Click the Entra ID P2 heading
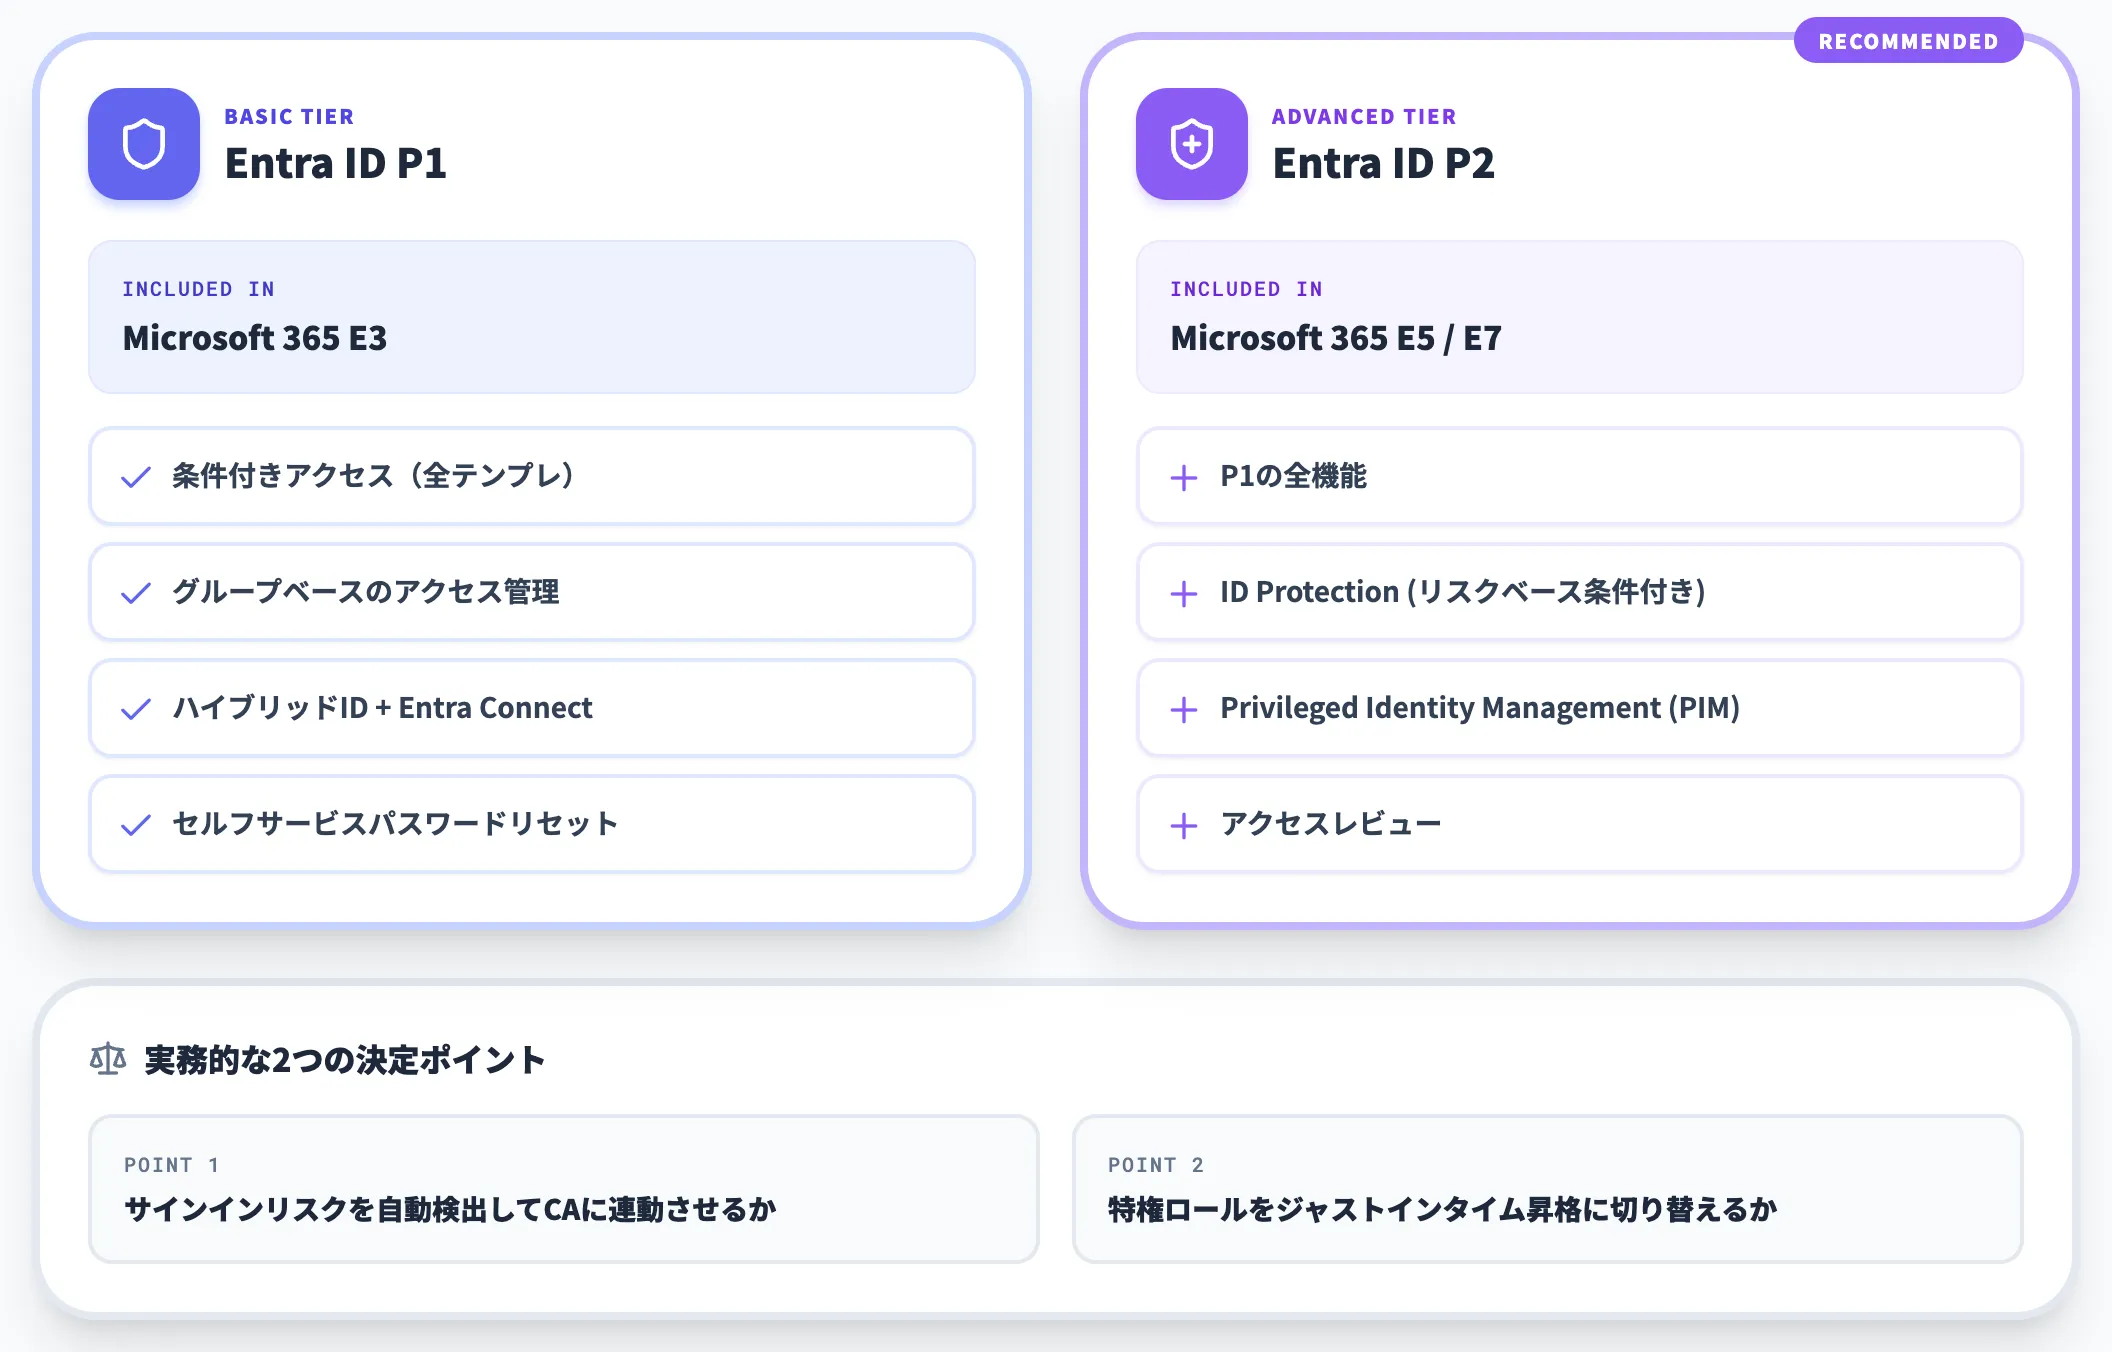The image size is (2112, 1352). tap(1384, 163)
